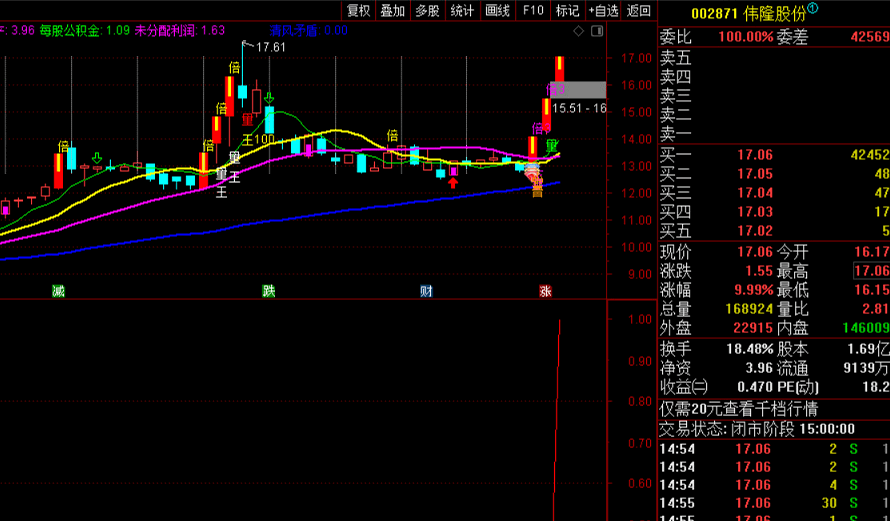
Task: Click 未分配利润 1.63 indicator text
Action: pos(180,31)
